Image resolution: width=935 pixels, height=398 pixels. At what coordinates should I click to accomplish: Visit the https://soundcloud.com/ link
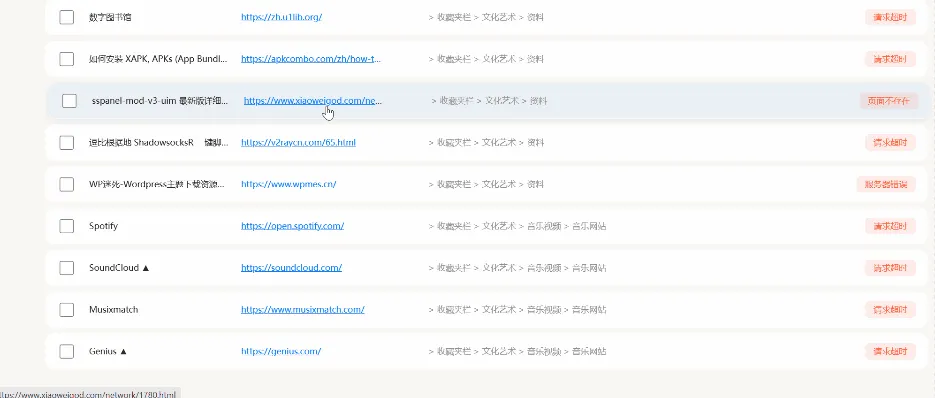[x=291, y=268]
